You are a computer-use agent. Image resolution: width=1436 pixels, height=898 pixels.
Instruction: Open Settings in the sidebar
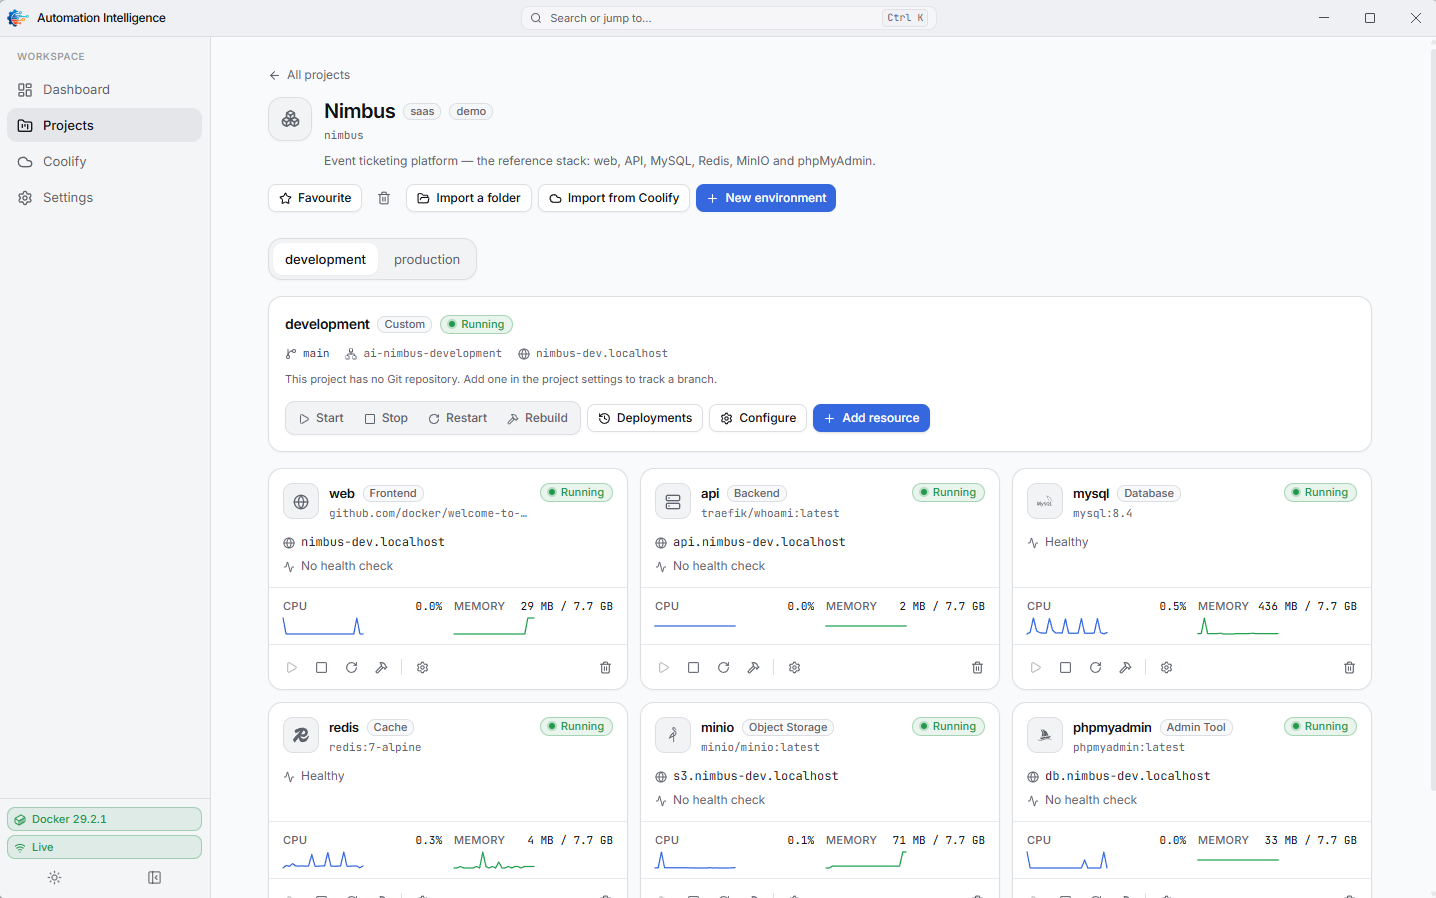[104, 198]
